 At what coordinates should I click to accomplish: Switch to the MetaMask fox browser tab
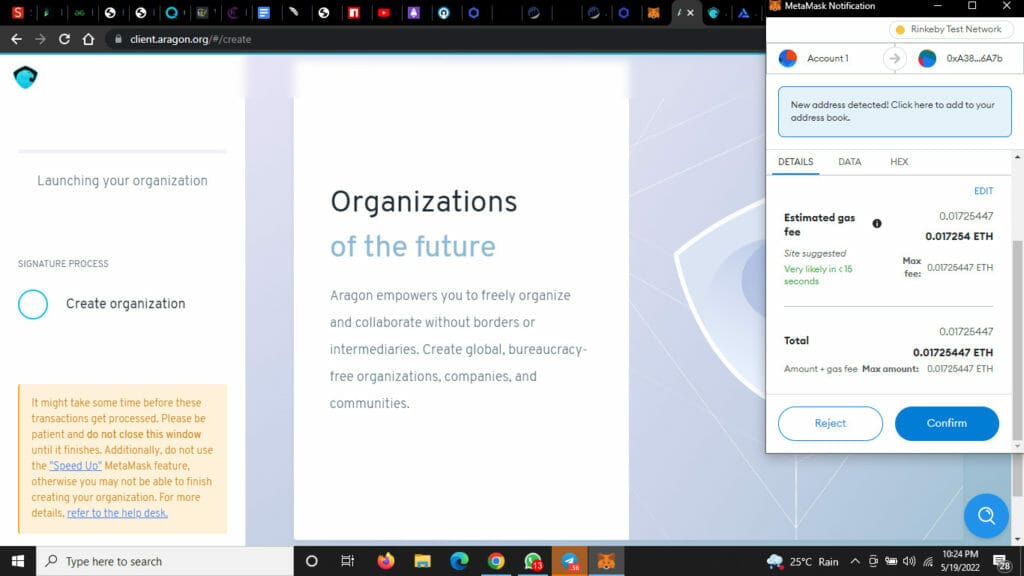point(653,12)
